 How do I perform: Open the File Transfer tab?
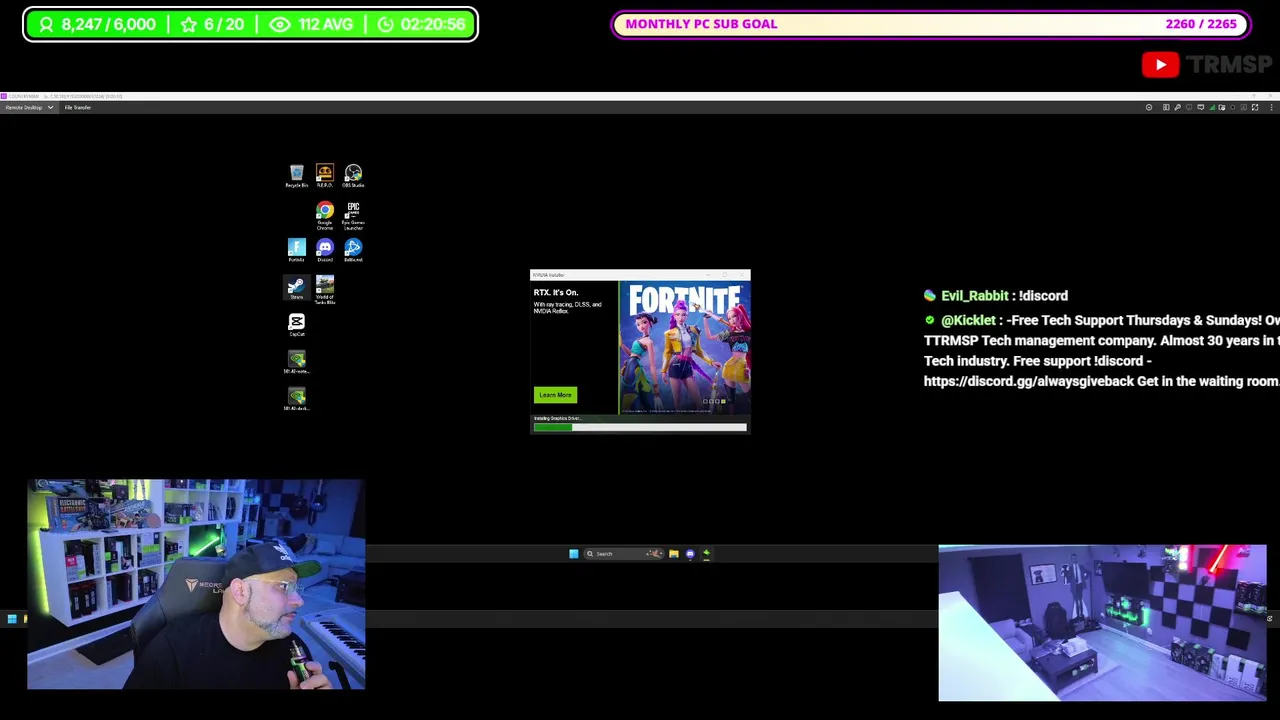[78, 107]
